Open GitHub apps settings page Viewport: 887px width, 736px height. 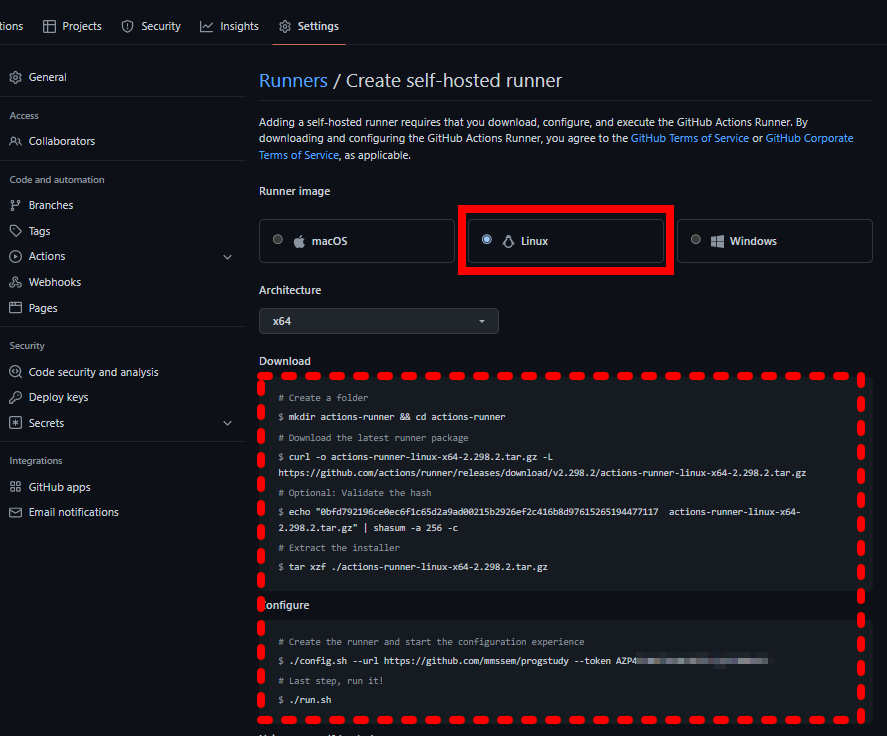[59, 487]
